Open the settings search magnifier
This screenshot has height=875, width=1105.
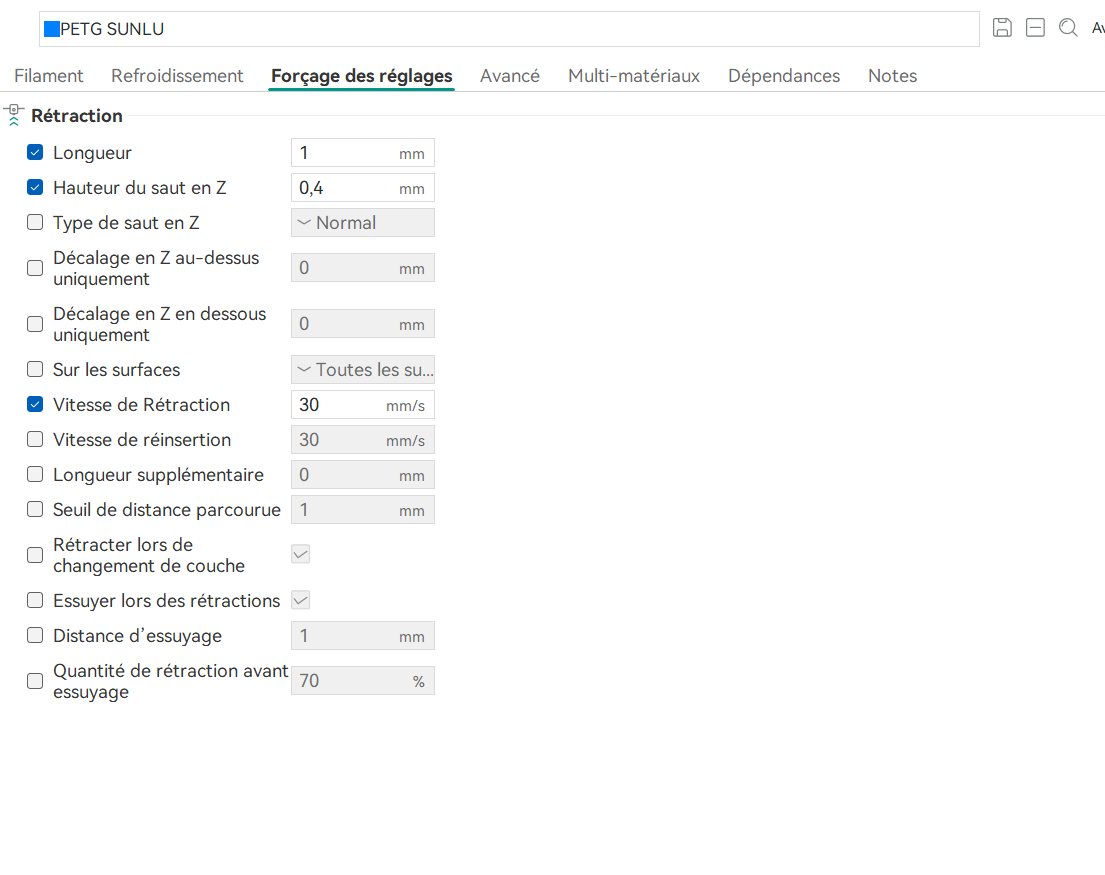pyautogui.click(x=1068, y=28)
